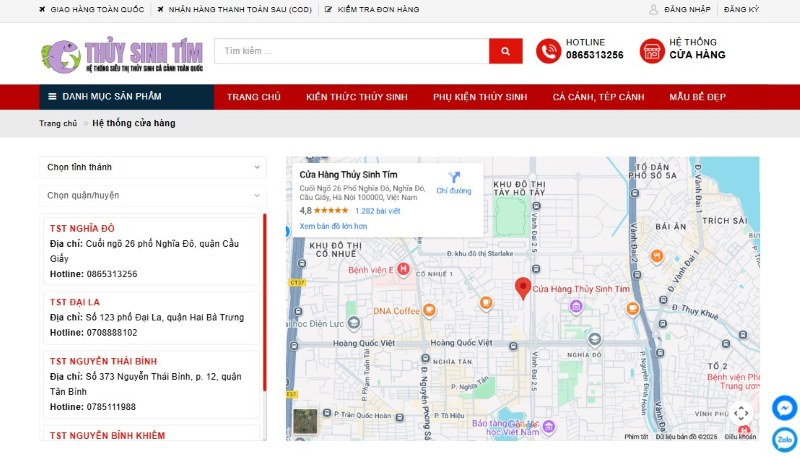Open the Messenger chat bubble
The height and width of the screenshot is (457, 800).
pos(785,408)
